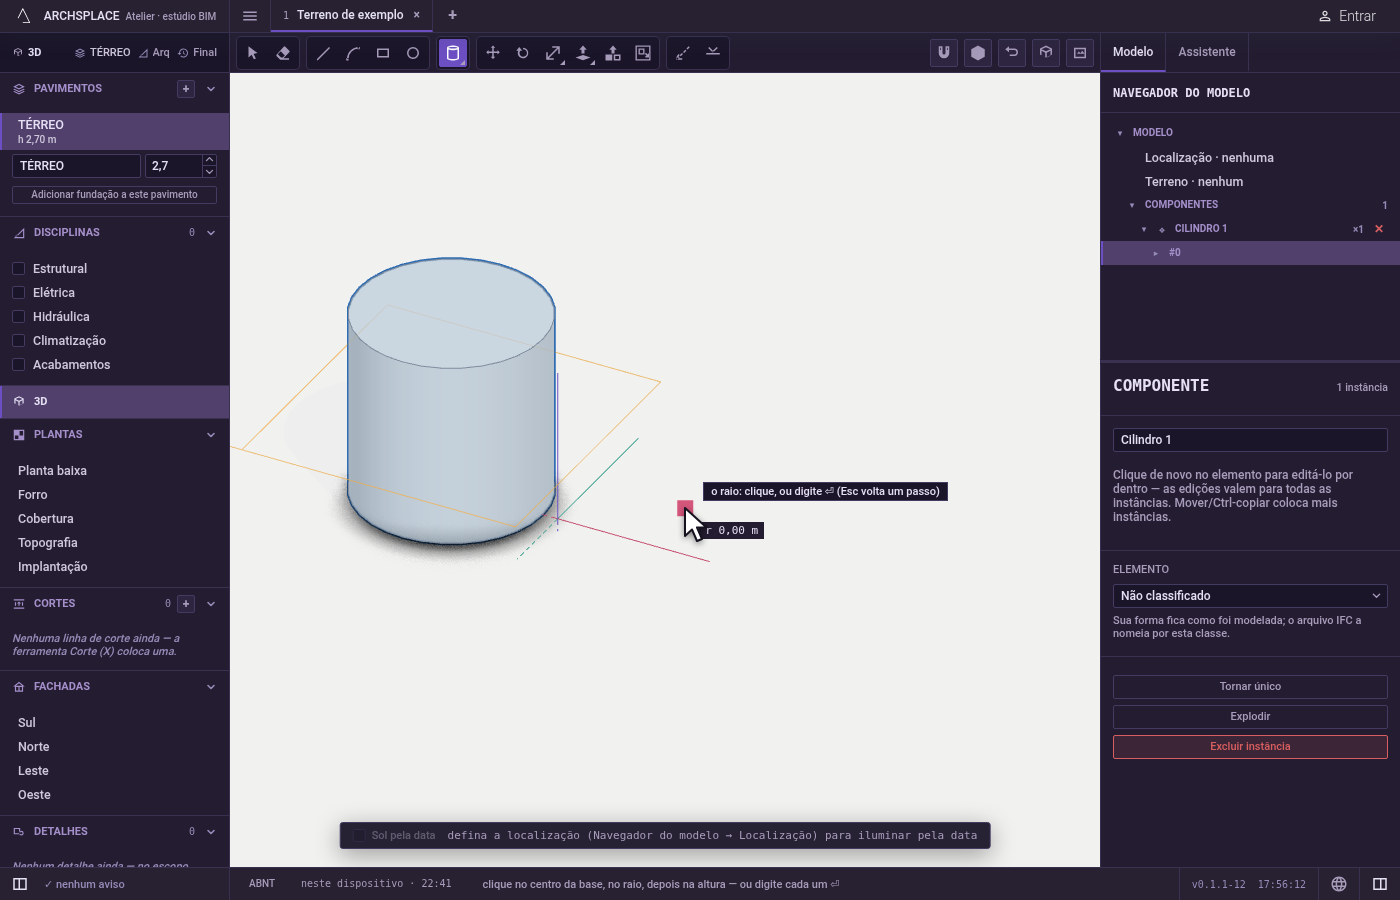Activate the line drawing tool
Screen dimensions: 1400x900
tap(323, 53)
